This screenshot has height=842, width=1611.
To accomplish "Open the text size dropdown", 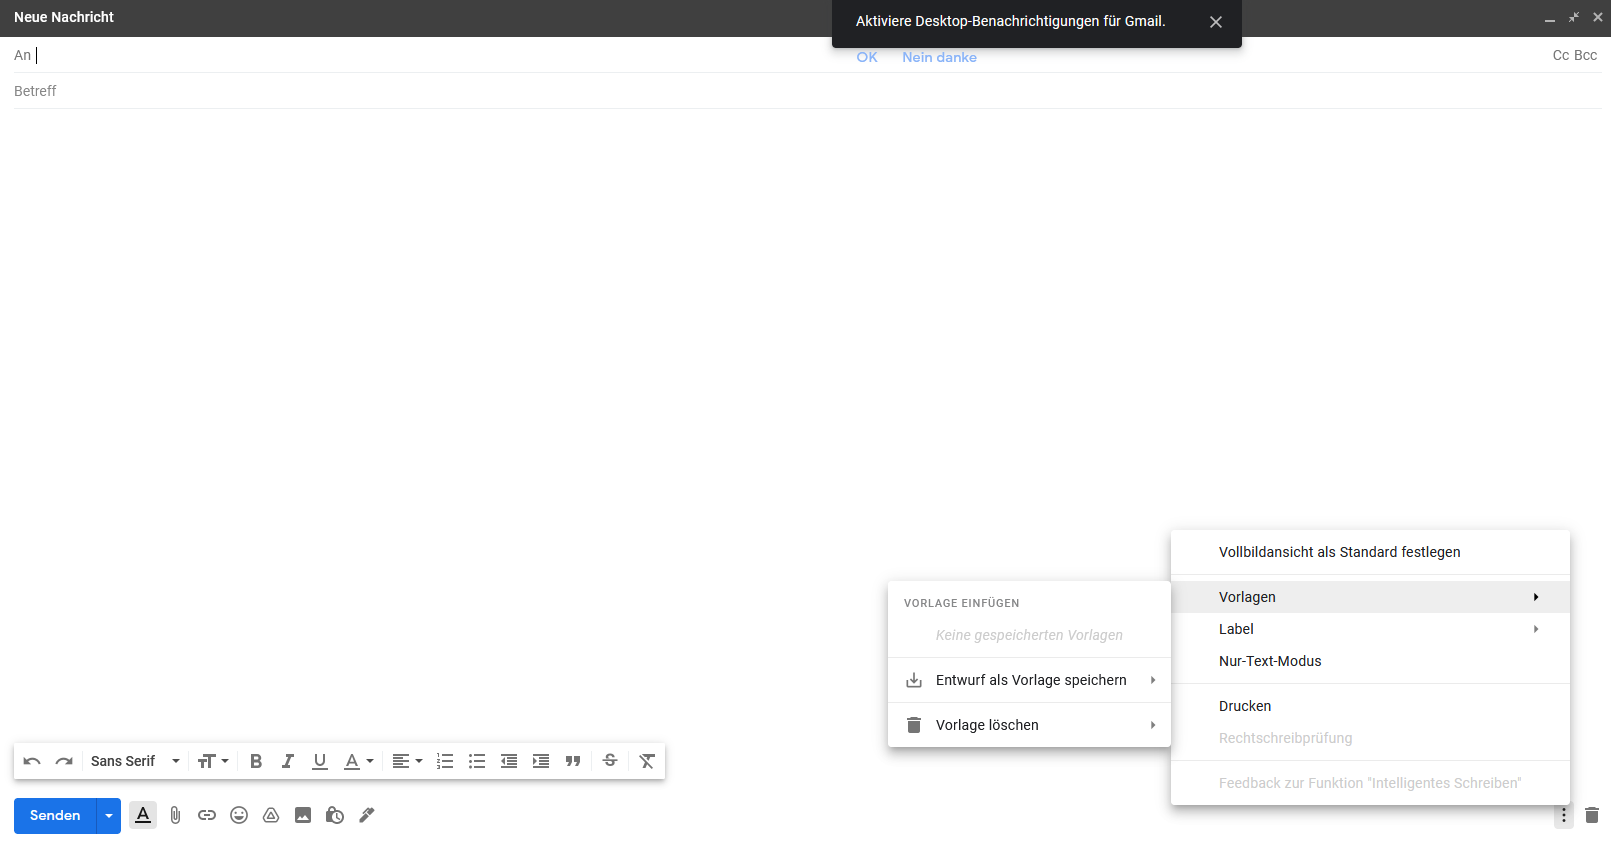I will (x=213, y=761).
